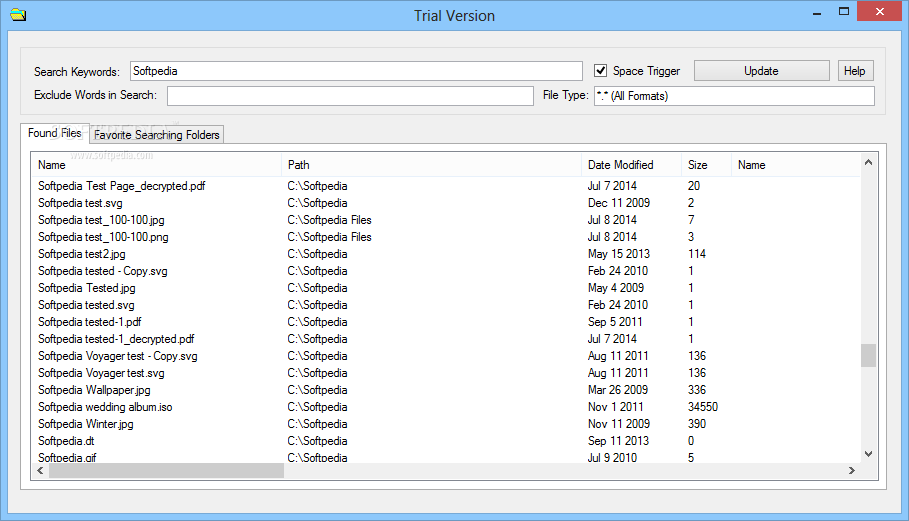Click the May 4 2009 date cell
Viewport: 909px width, 521px height.
pos(616,287)
